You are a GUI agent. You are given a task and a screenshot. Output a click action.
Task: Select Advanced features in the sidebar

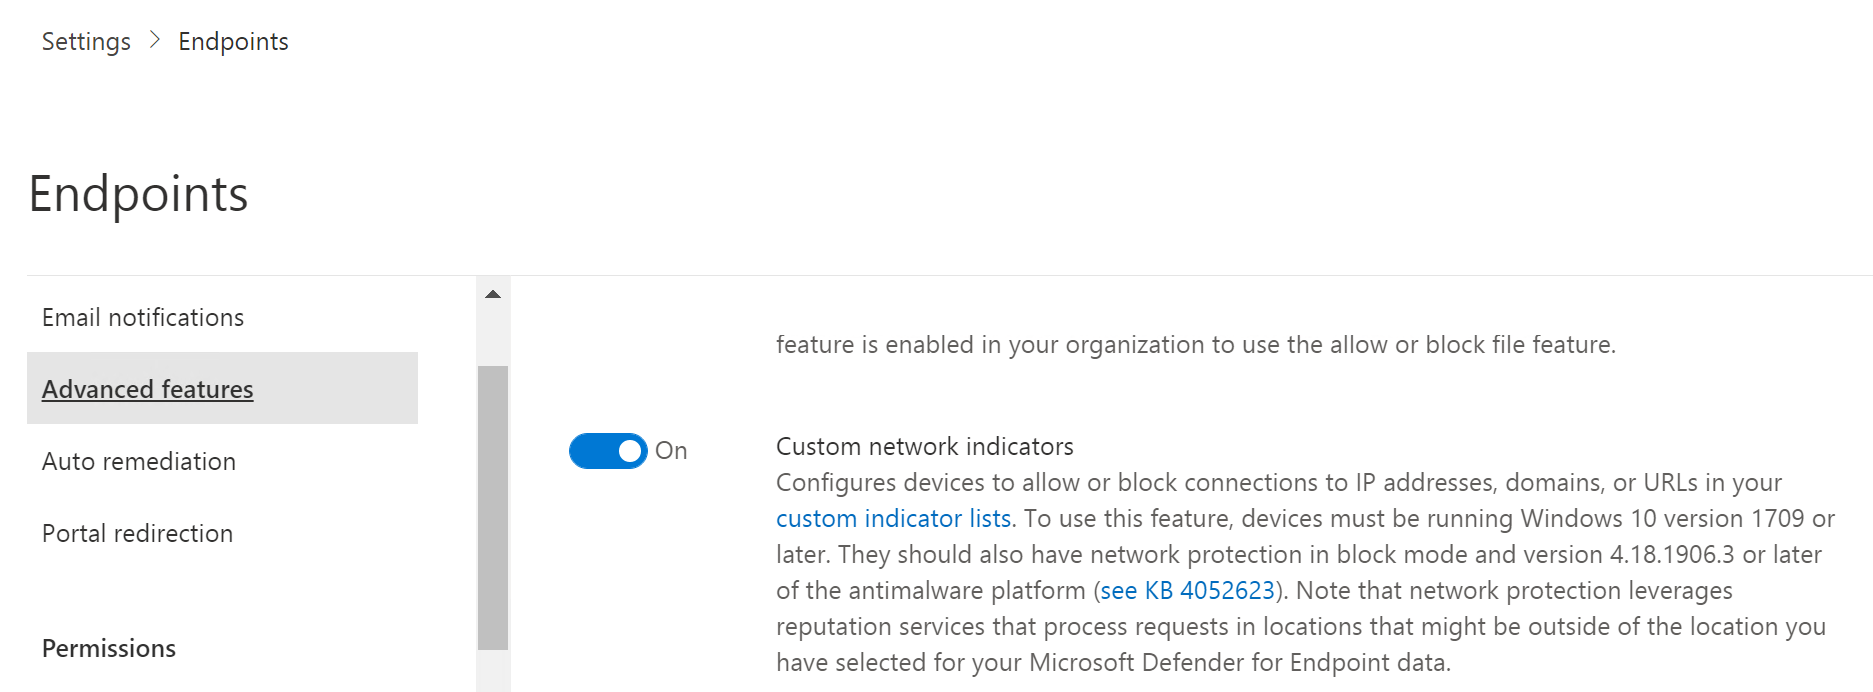click(x=146, y=389)
